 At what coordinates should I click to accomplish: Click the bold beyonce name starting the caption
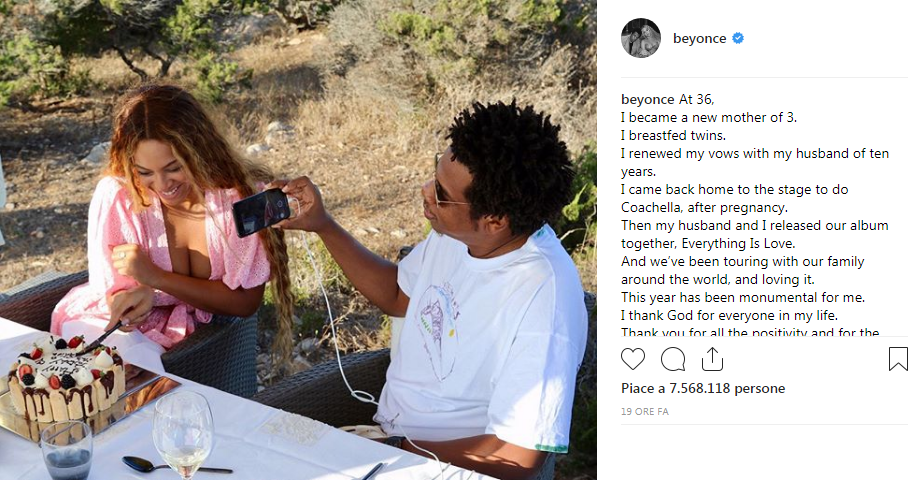648,100
